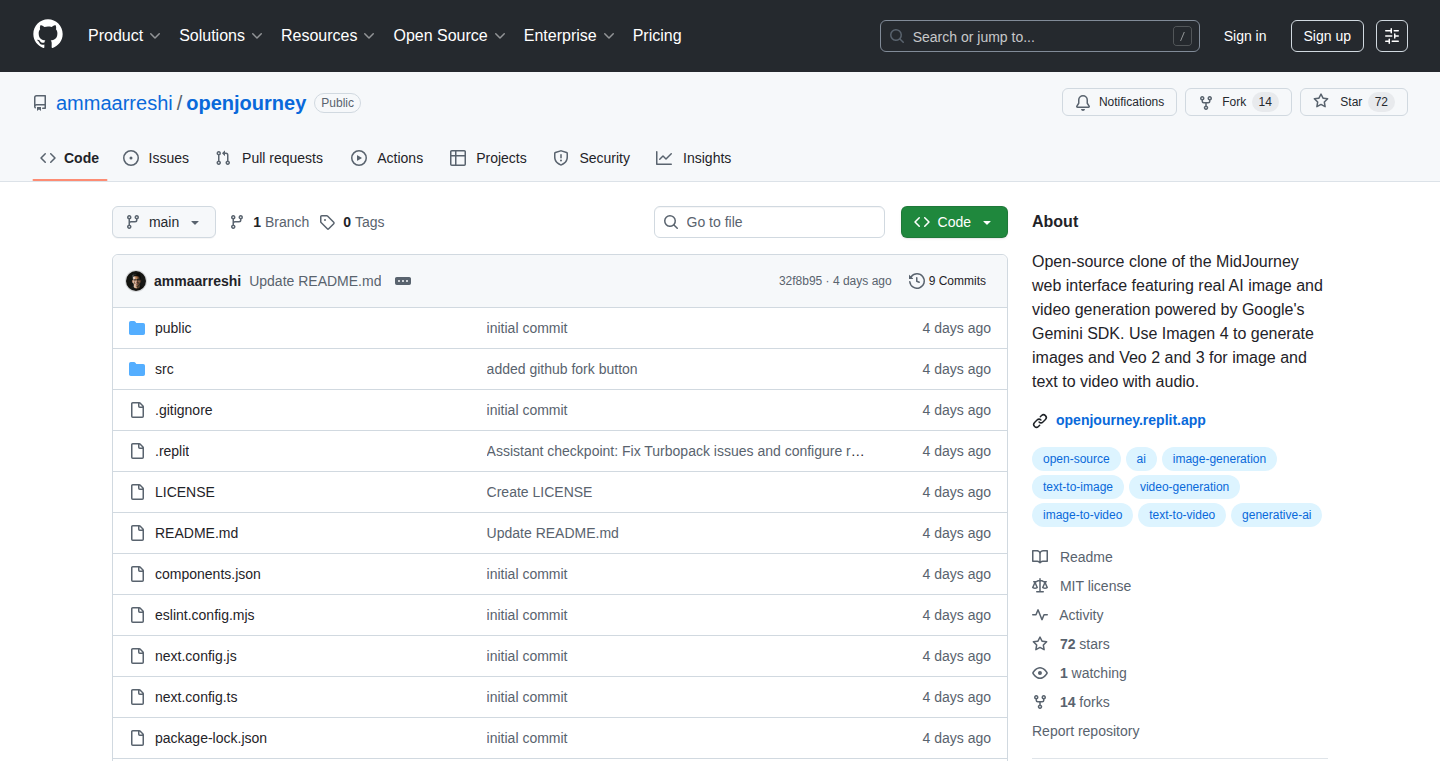Click the scale icon next to MIT license

tap(1040, 586)
